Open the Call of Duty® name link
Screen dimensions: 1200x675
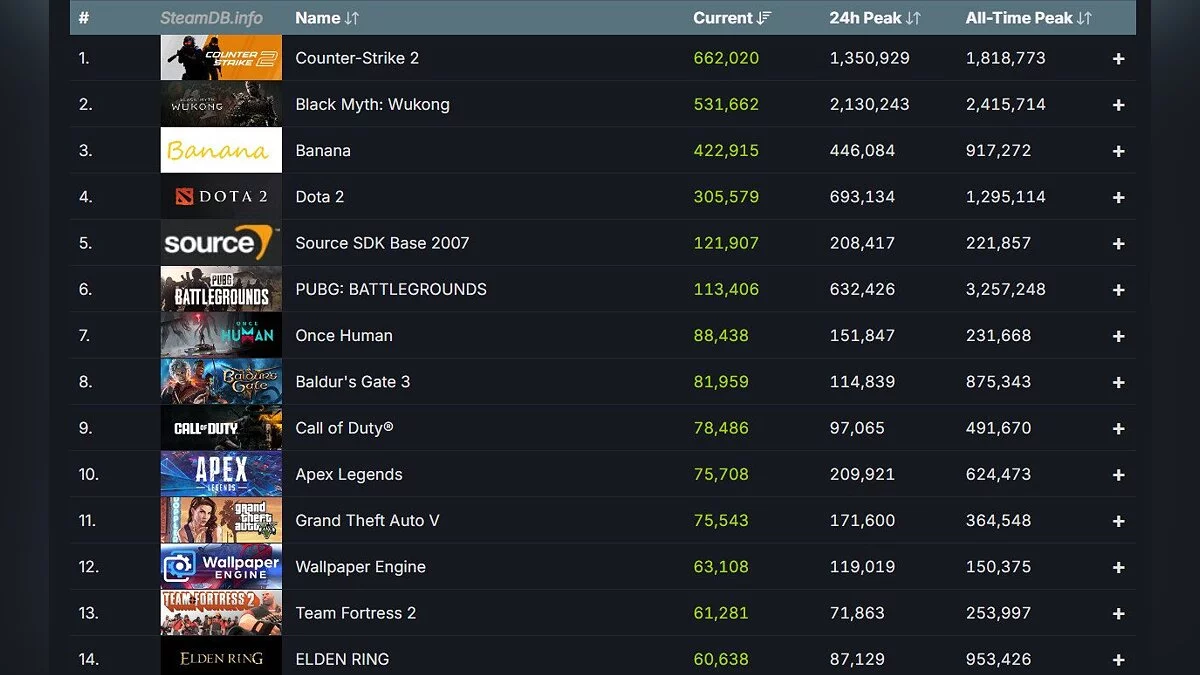coord(345,428)
